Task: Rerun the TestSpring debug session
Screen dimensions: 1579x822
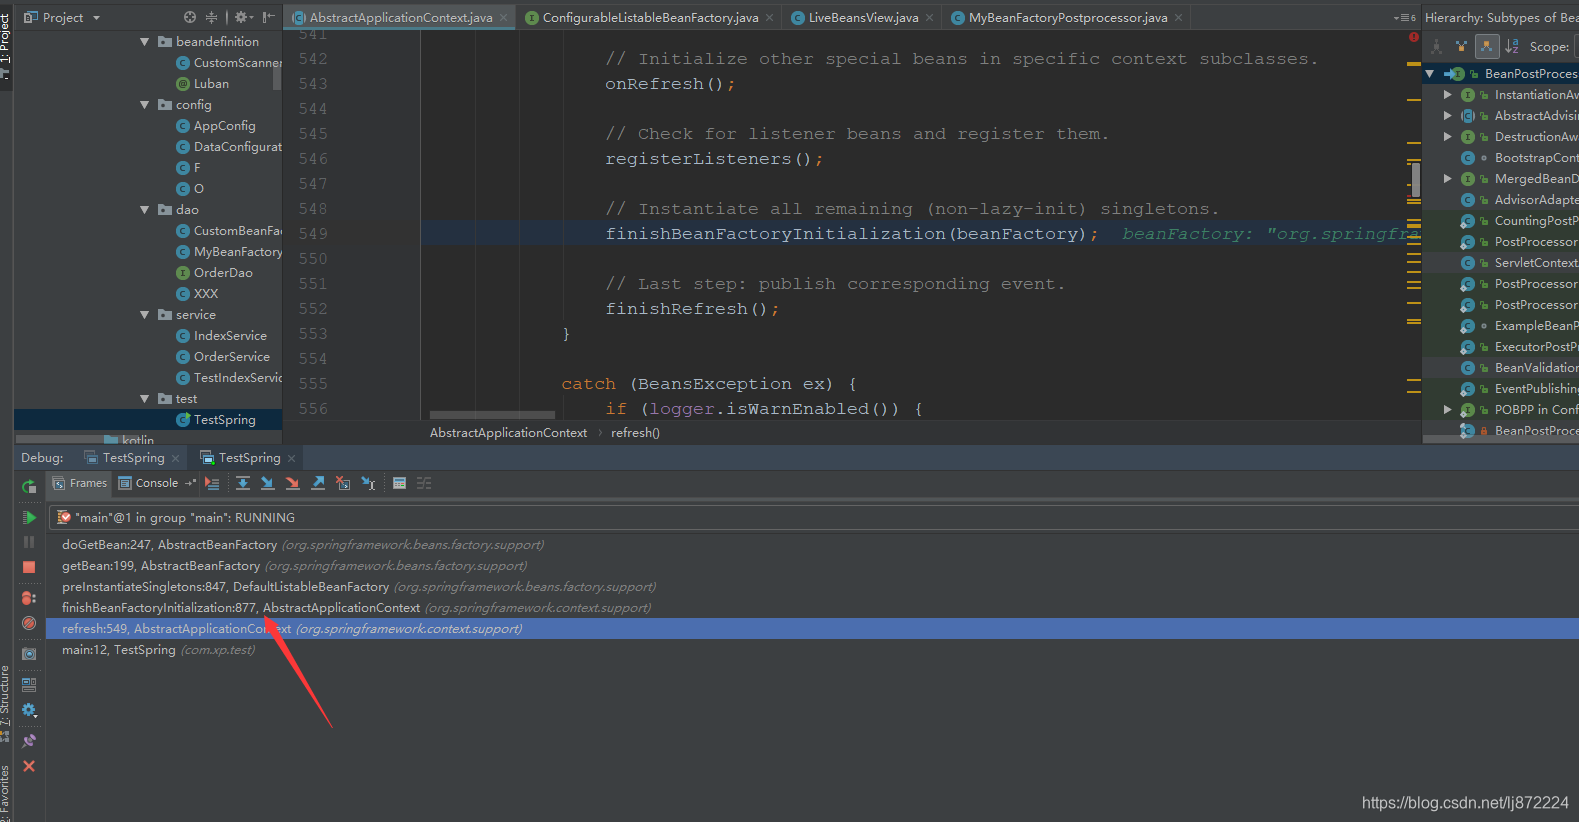Action: pyautogui.click(x=29, y=487)
